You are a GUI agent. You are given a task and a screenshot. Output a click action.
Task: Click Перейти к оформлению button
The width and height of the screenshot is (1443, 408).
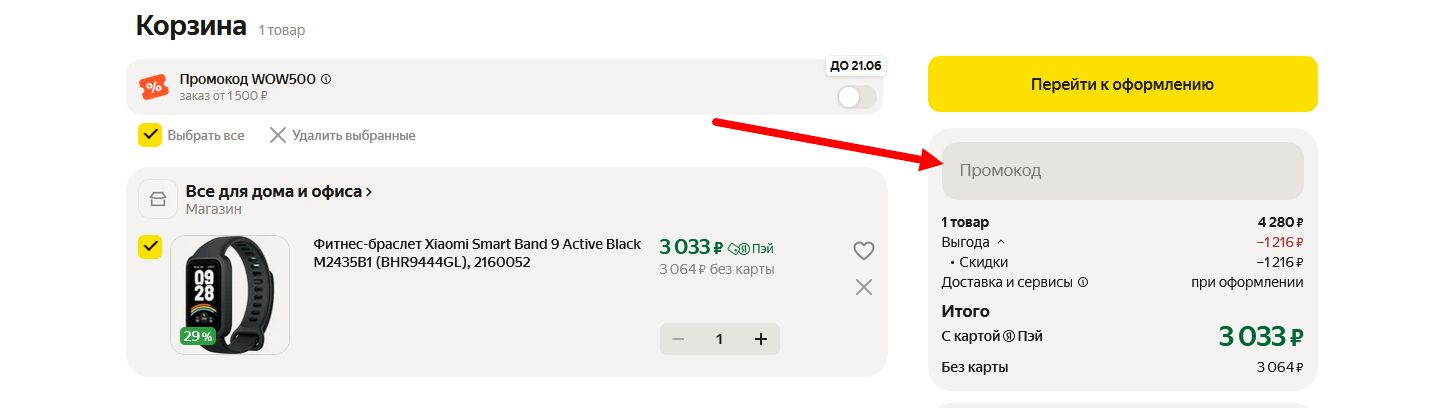coord(1122,84)
